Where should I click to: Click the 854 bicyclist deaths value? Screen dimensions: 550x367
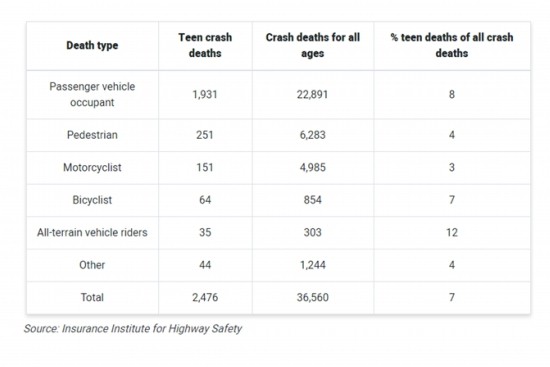(x=313, y=200)
